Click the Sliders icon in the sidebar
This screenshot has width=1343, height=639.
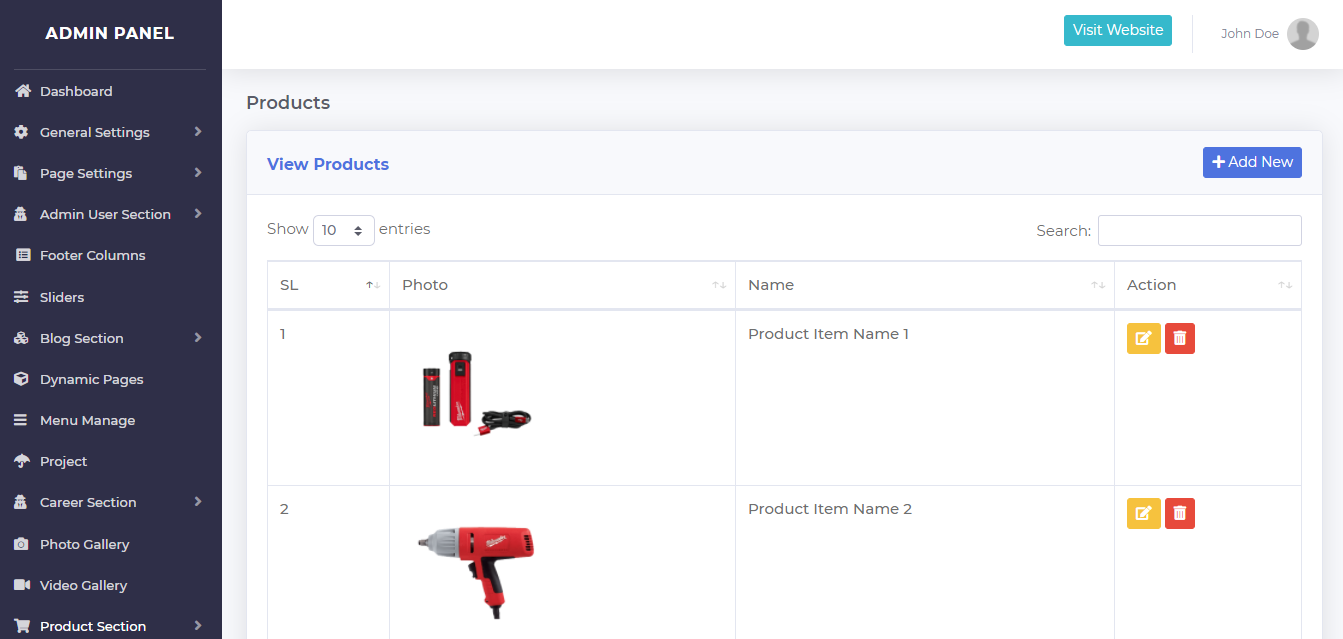pyautogui.click(x=22, y=297)
